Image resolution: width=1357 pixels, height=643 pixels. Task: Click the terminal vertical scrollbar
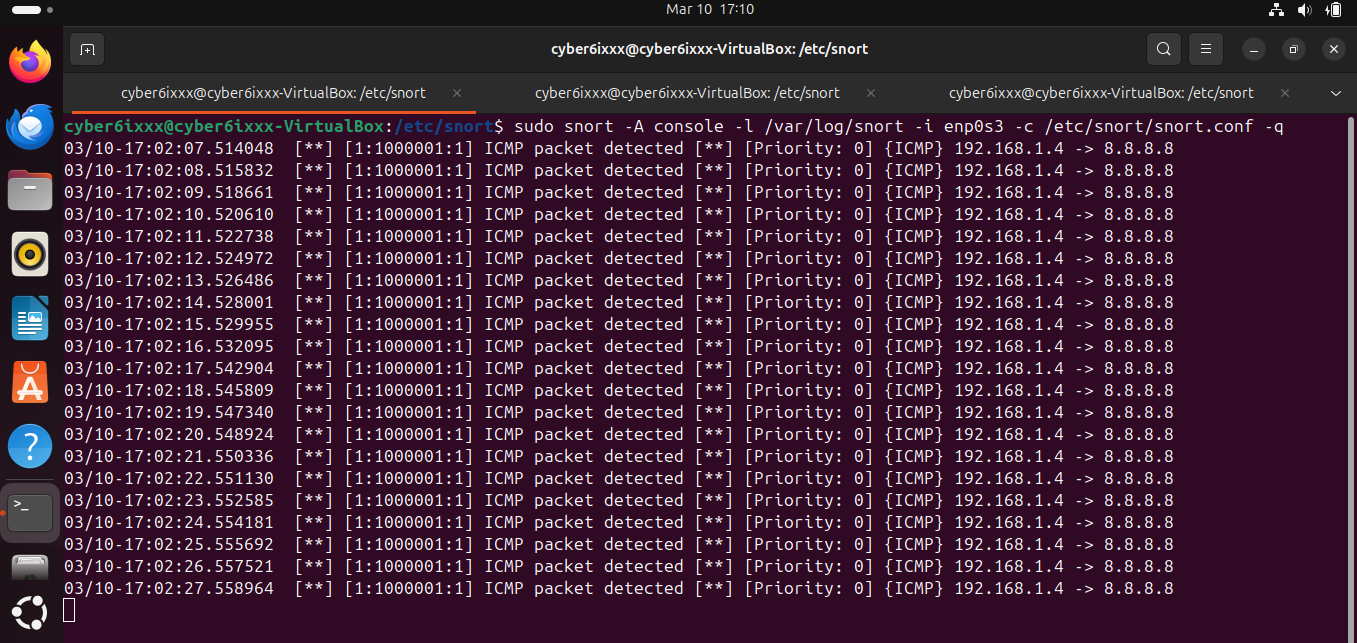tap(1351, 377)
